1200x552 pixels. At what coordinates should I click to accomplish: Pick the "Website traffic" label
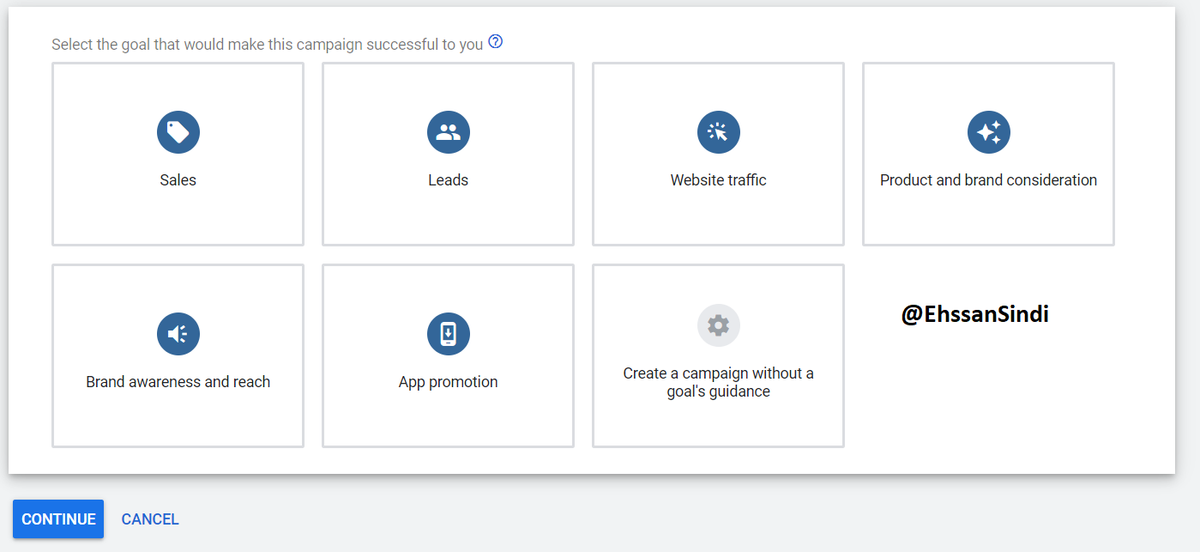718,180
